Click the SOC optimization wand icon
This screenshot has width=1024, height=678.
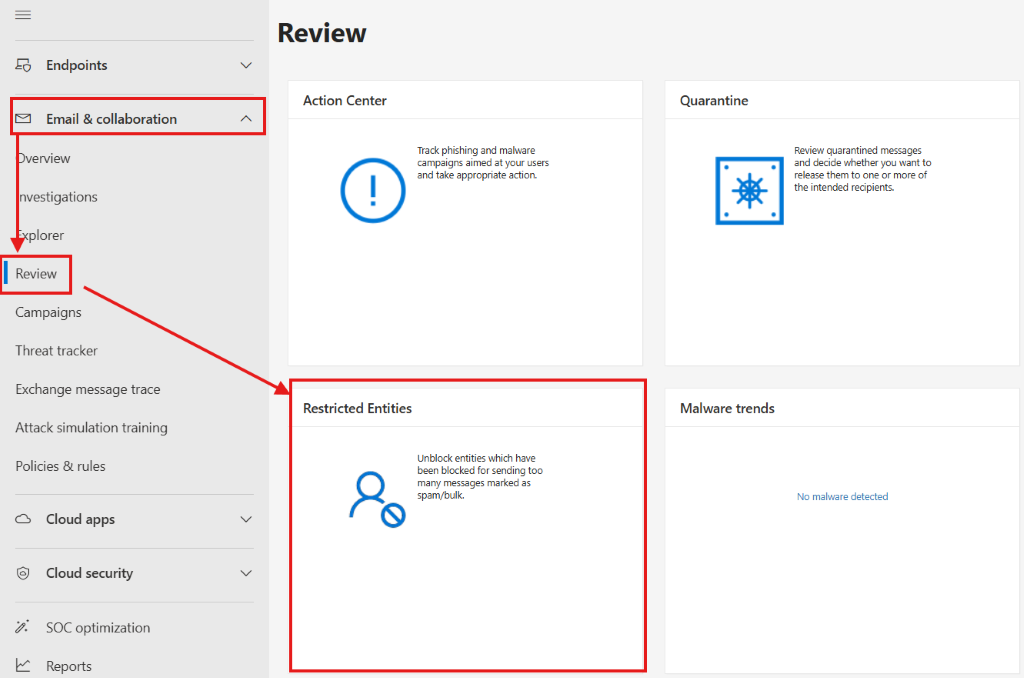22,627
